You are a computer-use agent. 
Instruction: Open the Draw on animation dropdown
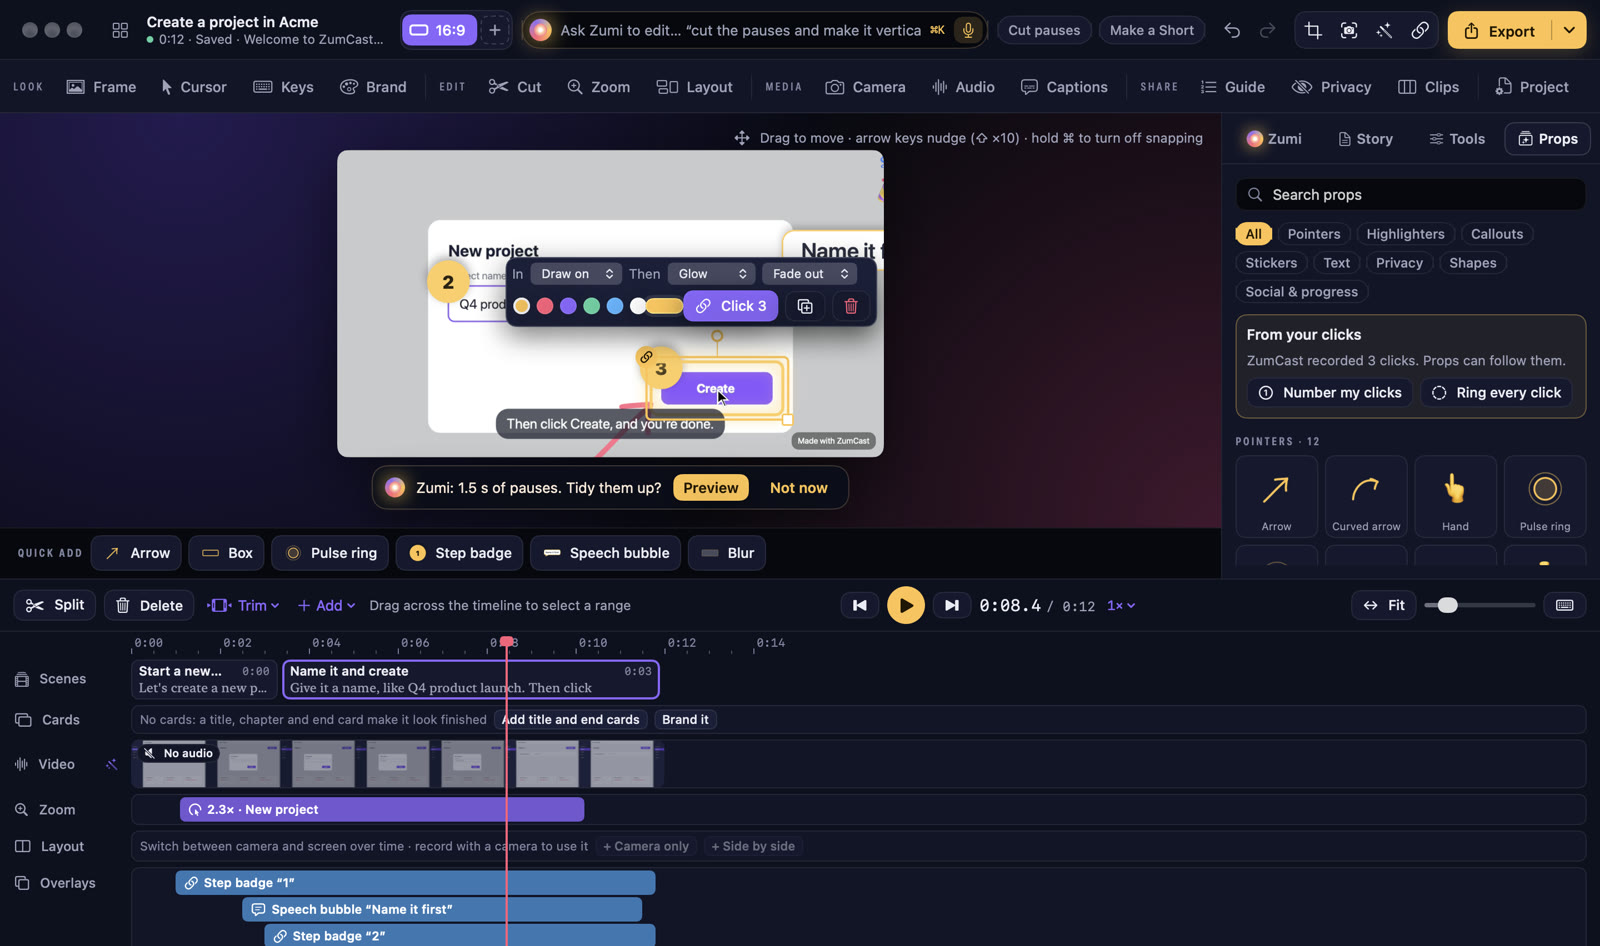pos(576,274)
